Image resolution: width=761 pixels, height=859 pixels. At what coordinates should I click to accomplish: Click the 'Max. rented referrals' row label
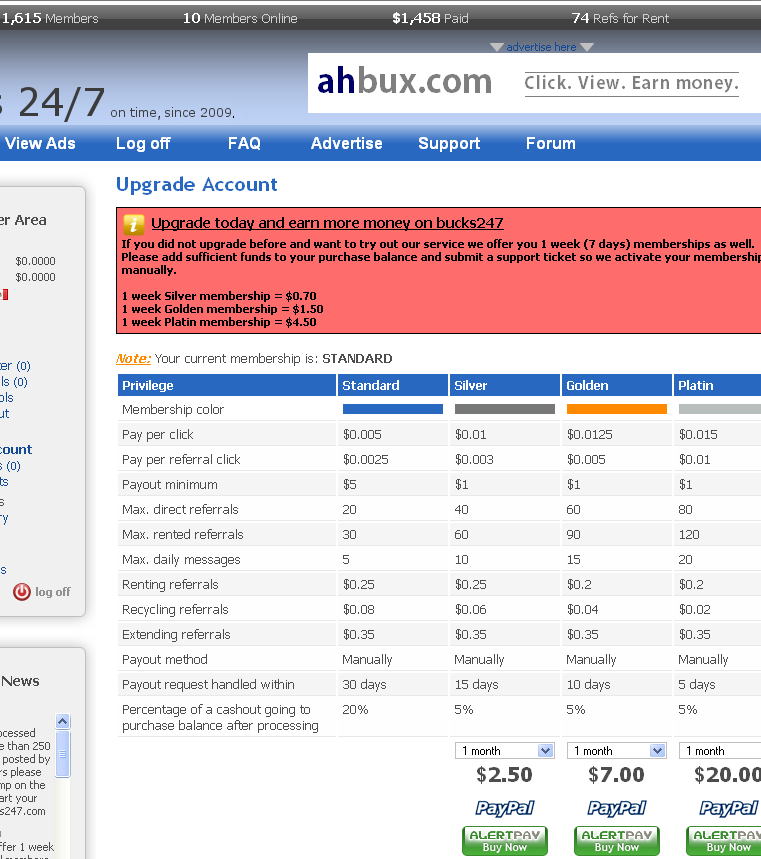pyautogui.click(x=182, y=535)
